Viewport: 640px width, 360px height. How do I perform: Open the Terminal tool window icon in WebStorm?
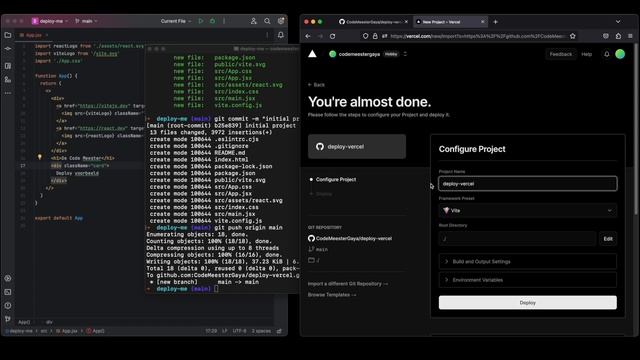[x=8, y=292]
